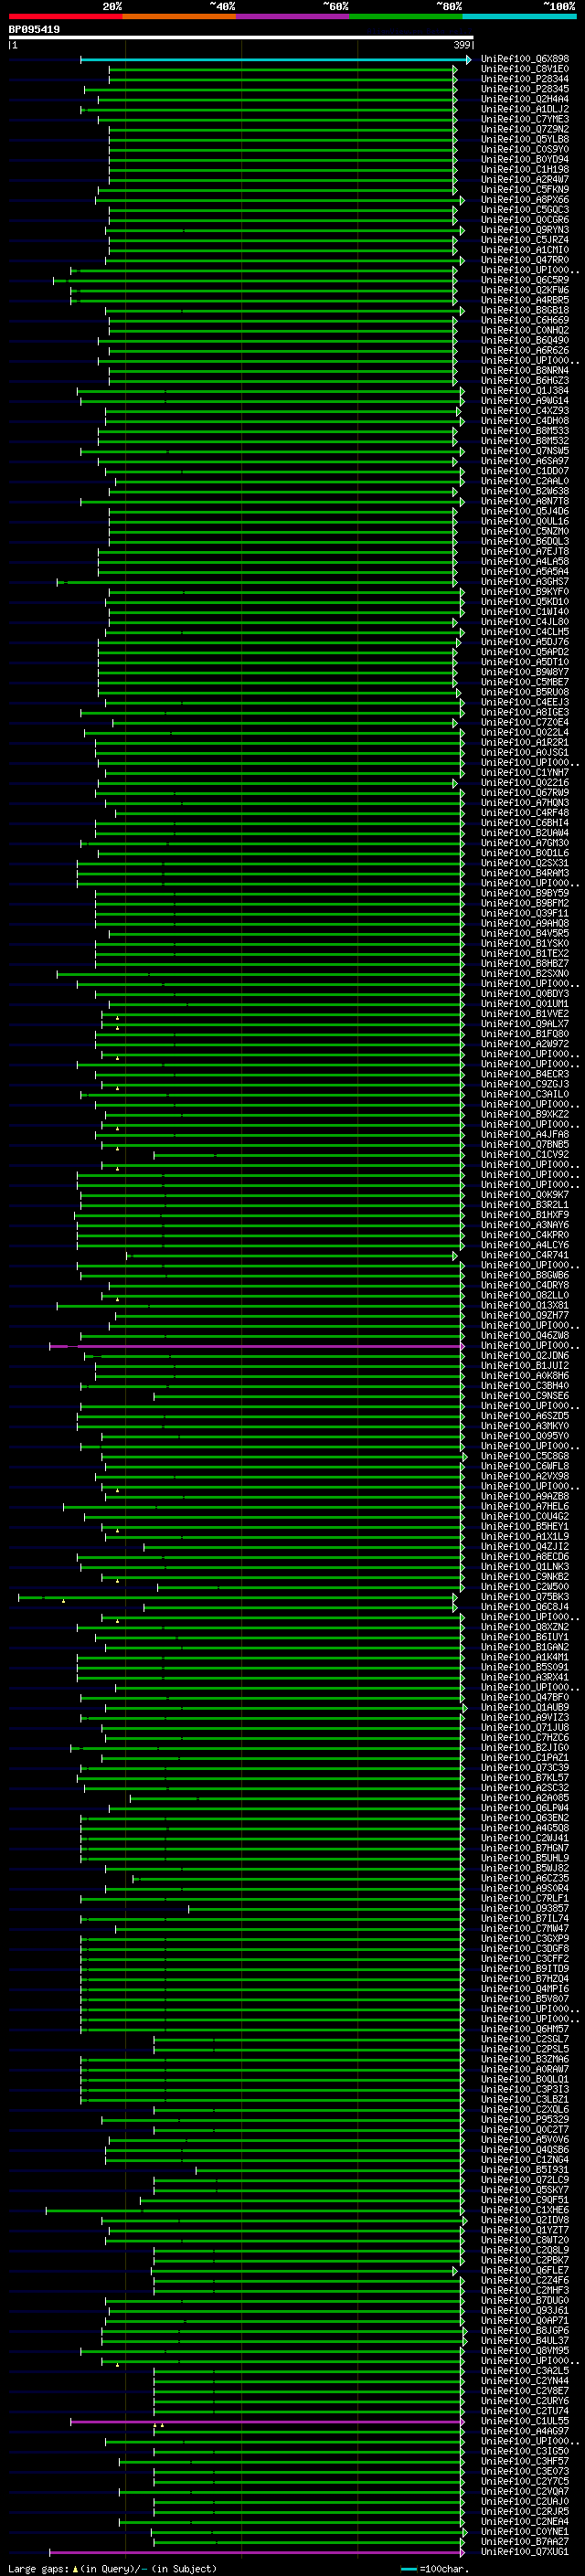Select the UniRef100_Q2H4A4 entry
The height and width of the screenshot is (2576, 585).
point(525,99)
